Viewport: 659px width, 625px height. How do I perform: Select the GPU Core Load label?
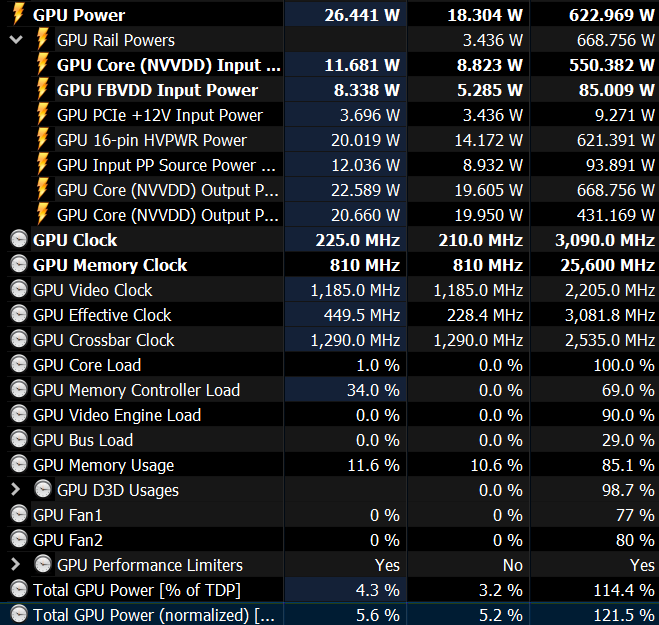point(87,365)
